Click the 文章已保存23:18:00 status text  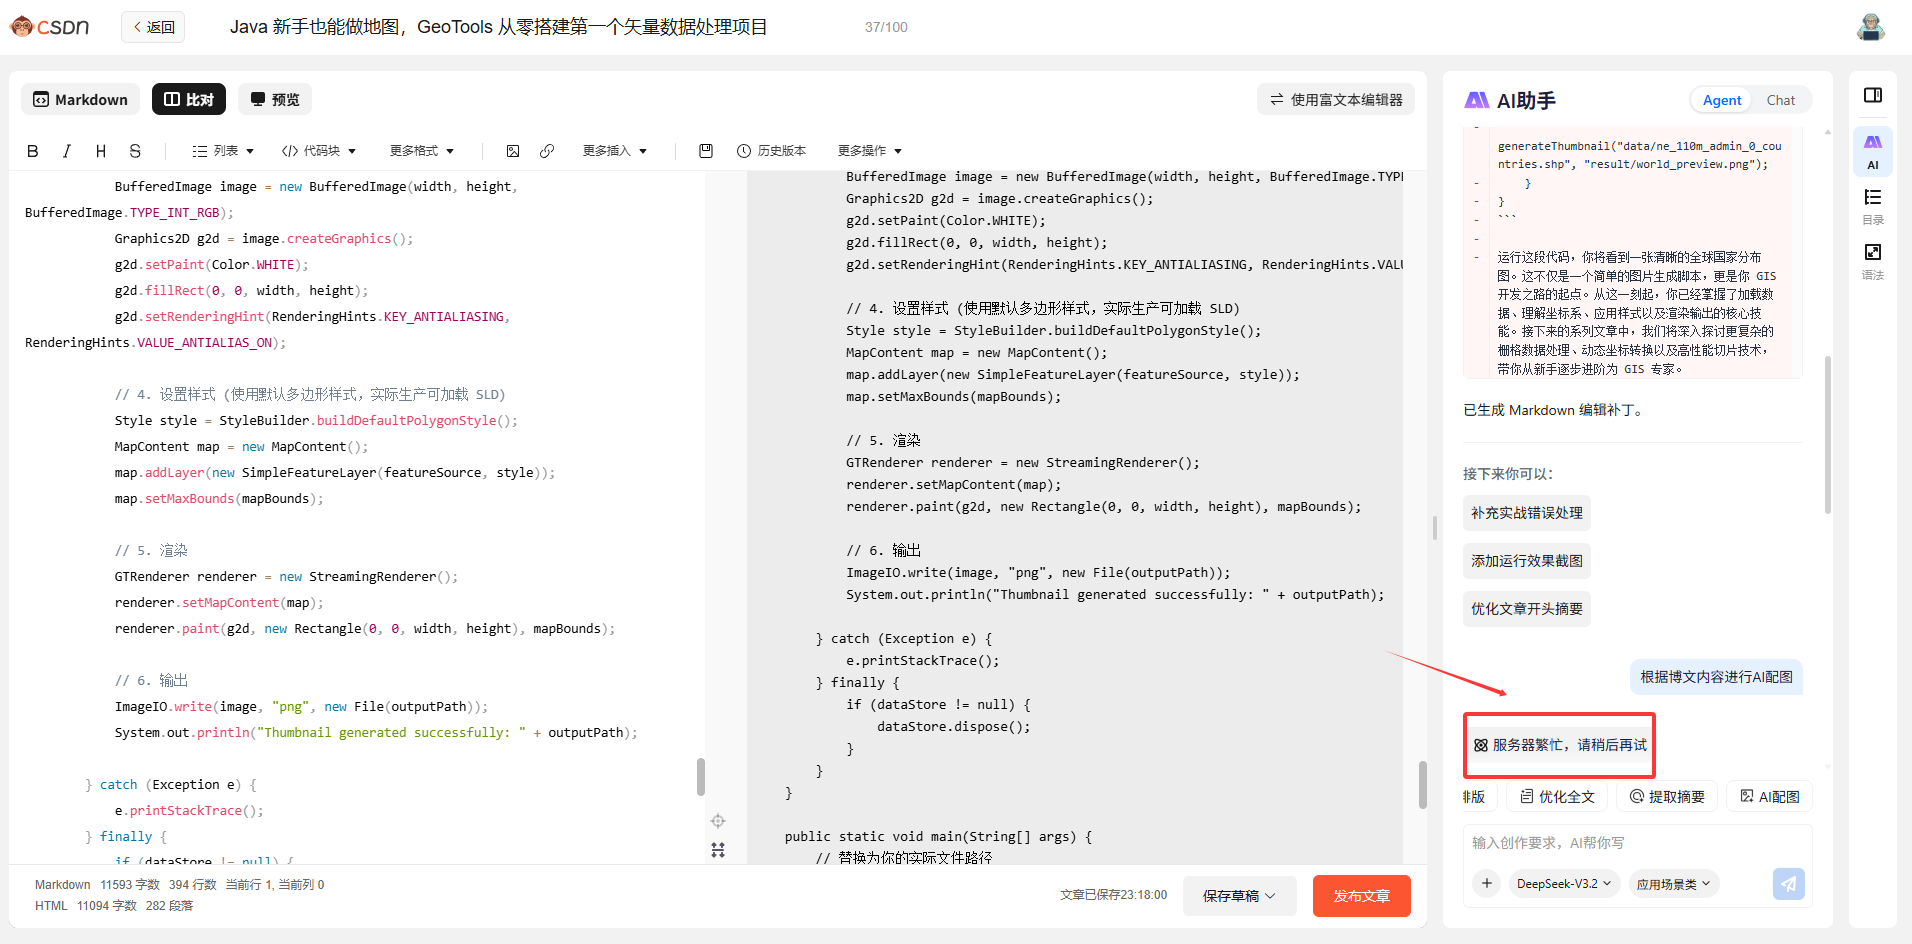pos(1113,895)
